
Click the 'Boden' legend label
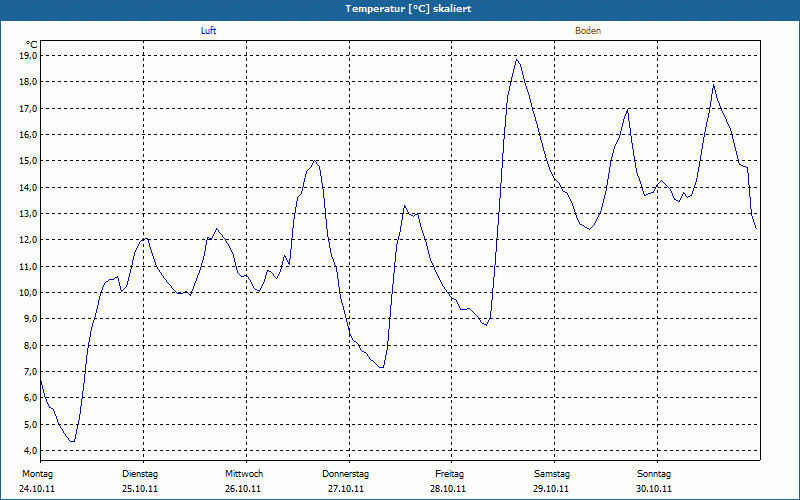(x=588, y=31)
